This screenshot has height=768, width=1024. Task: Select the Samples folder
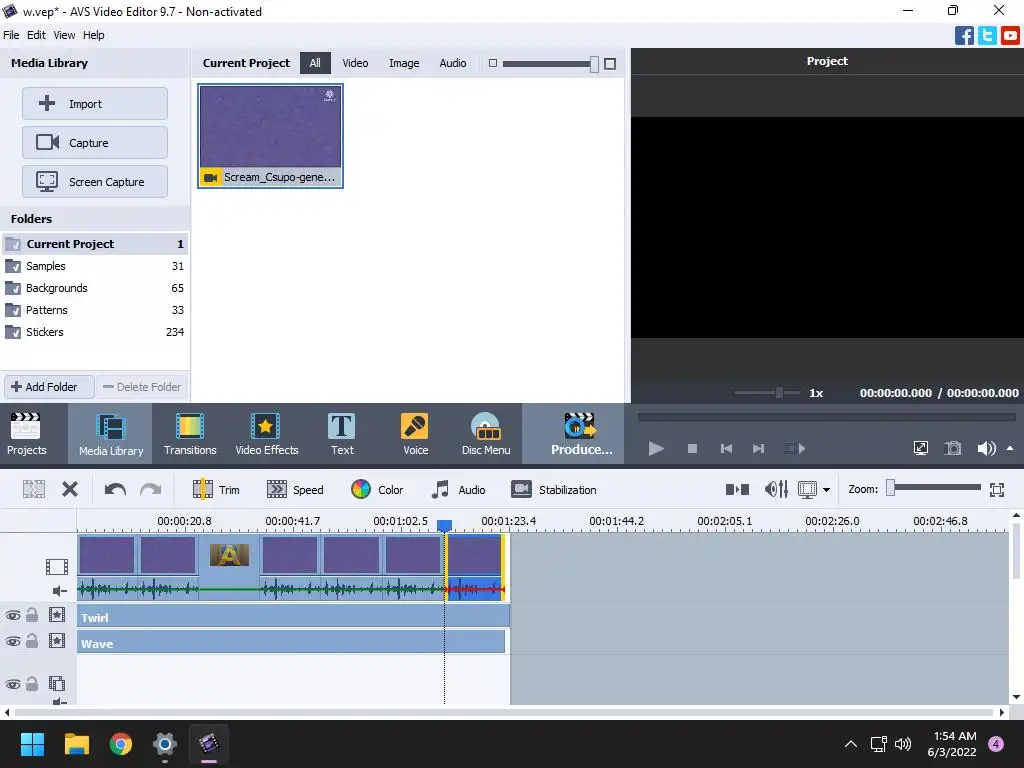(95, 266)
